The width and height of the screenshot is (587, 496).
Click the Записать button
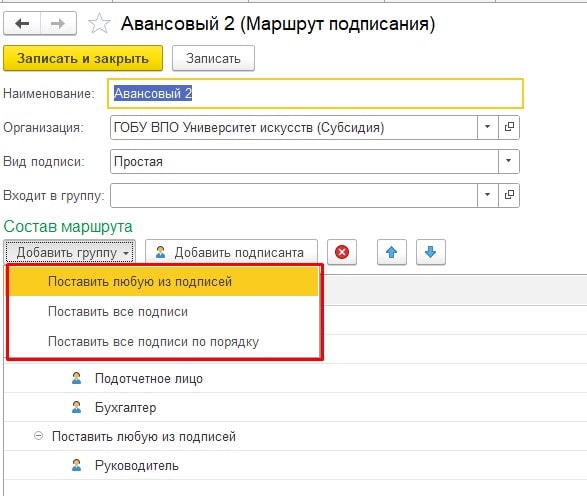tap(213, 58)
